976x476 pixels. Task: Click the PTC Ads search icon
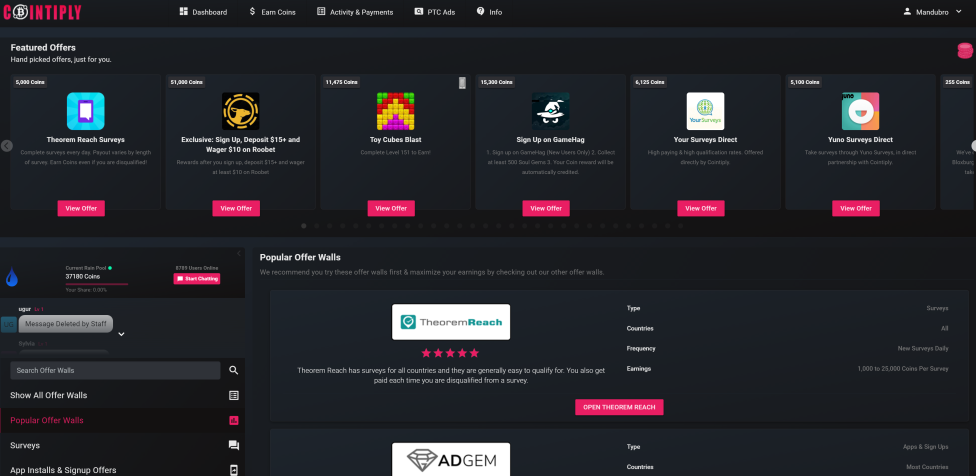[418, 11]
